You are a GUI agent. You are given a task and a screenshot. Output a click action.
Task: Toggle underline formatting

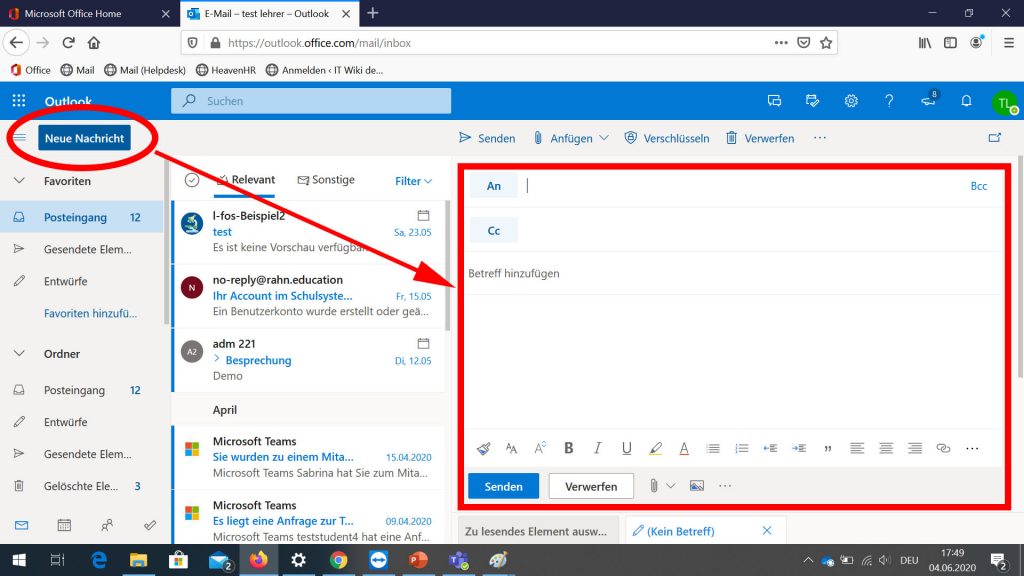[627, 449]
